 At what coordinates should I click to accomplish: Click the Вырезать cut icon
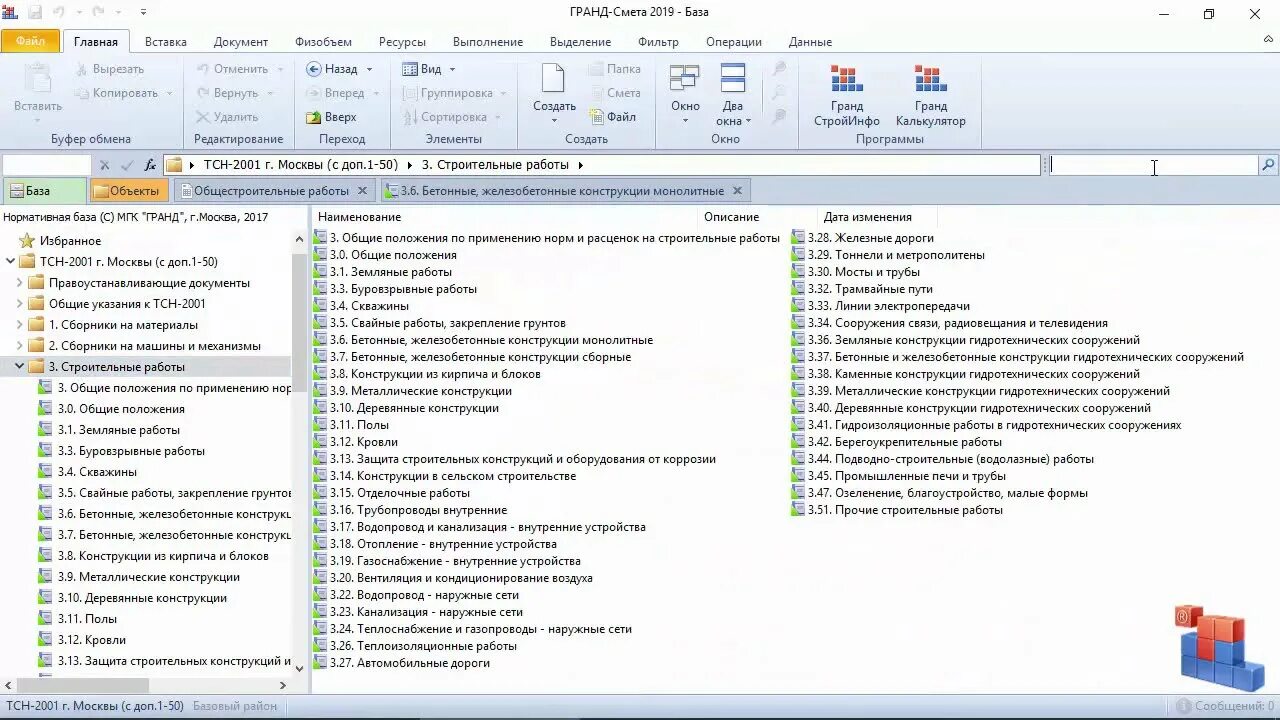pos(82,69)
